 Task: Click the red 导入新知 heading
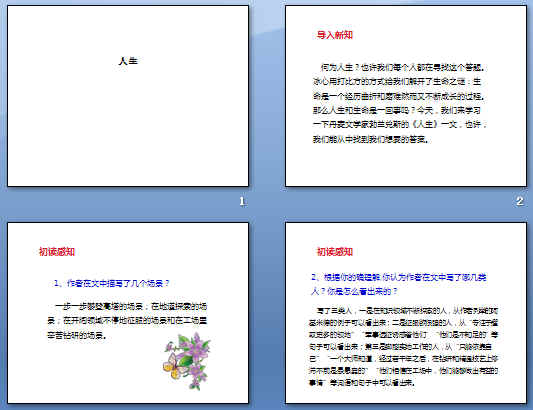[x=334, y=35]
